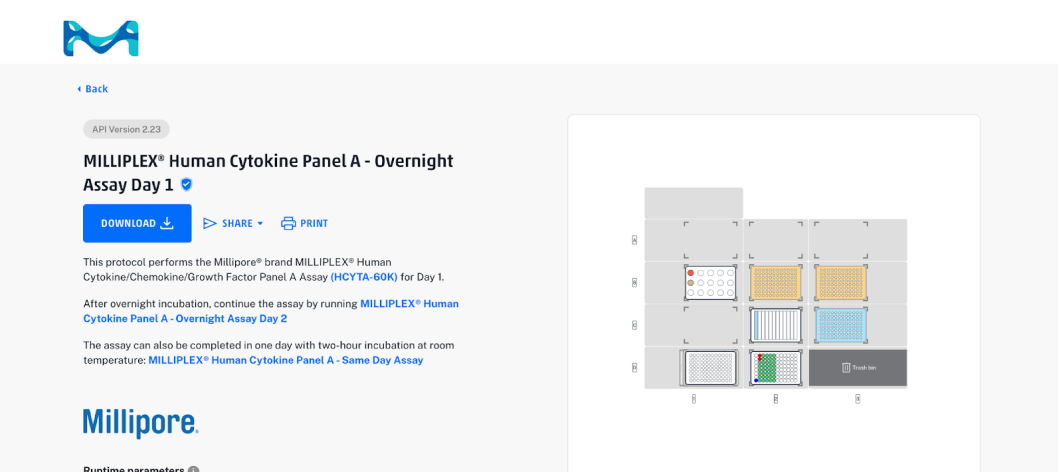This screenshot has height=472, width=1058.
Task: Click the Merck M logo in header
Action: (101, 38)
